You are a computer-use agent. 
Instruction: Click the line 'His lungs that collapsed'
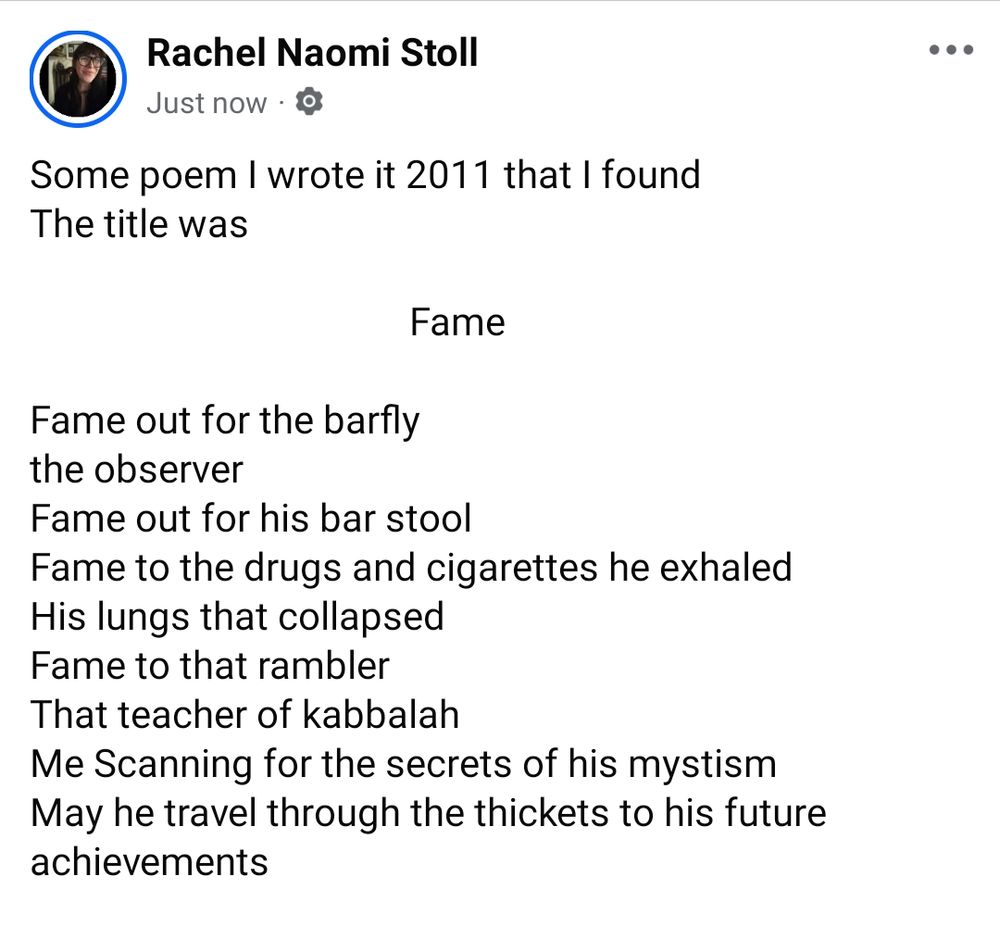[237, 617]
